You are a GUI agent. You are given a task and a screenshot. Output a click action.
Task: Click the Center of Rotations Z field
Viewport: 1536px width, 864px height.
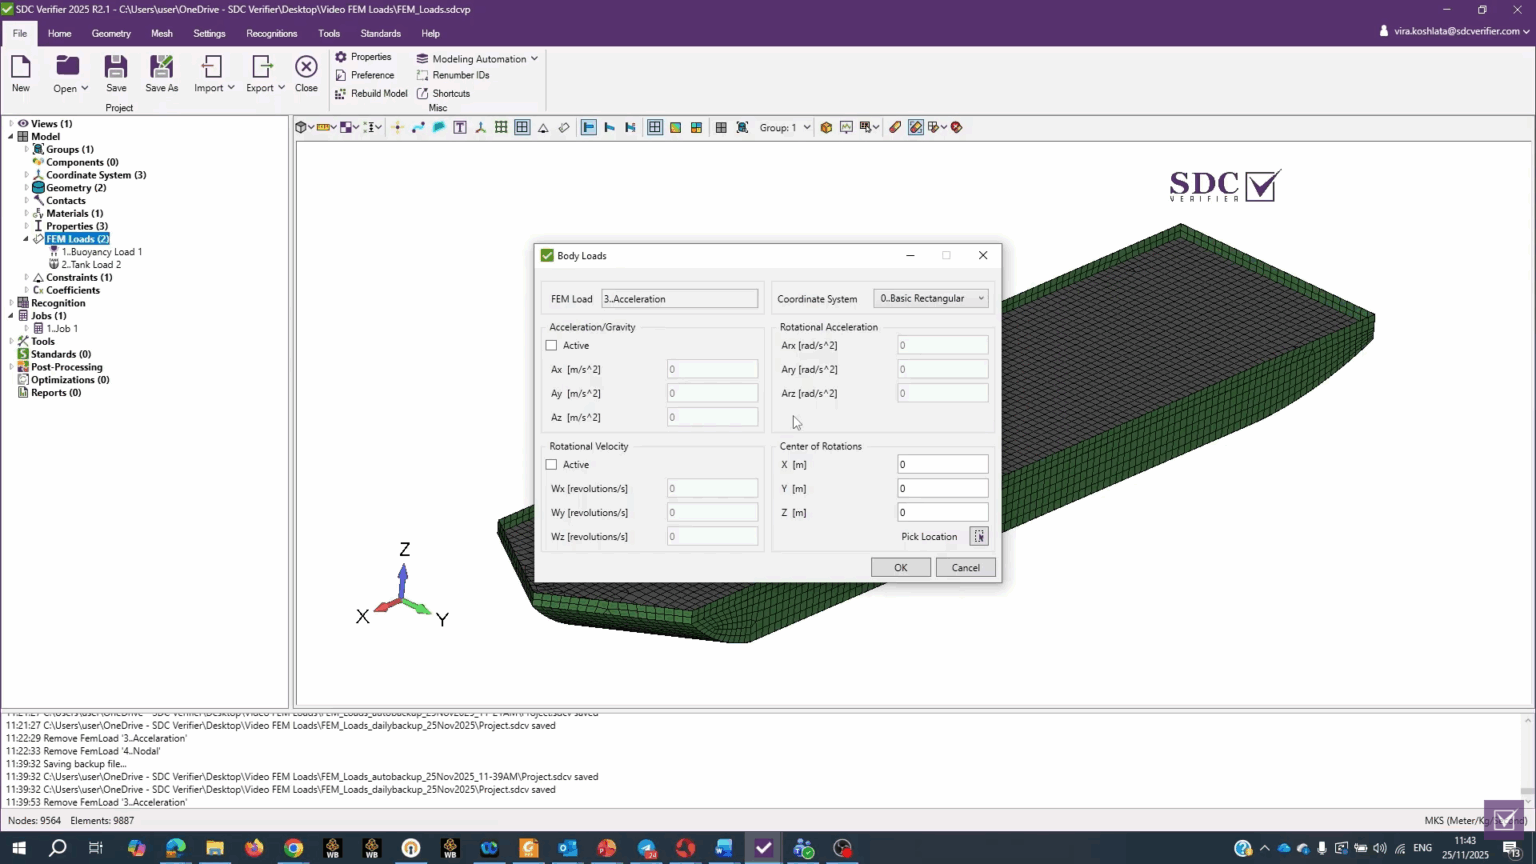tap(942, 512)
